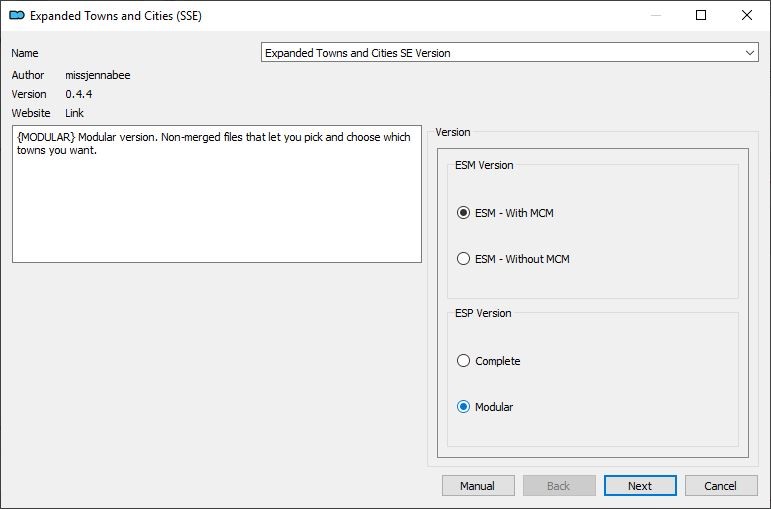
Task: Close the installer window with the X
Action: (x=747, y=15)
